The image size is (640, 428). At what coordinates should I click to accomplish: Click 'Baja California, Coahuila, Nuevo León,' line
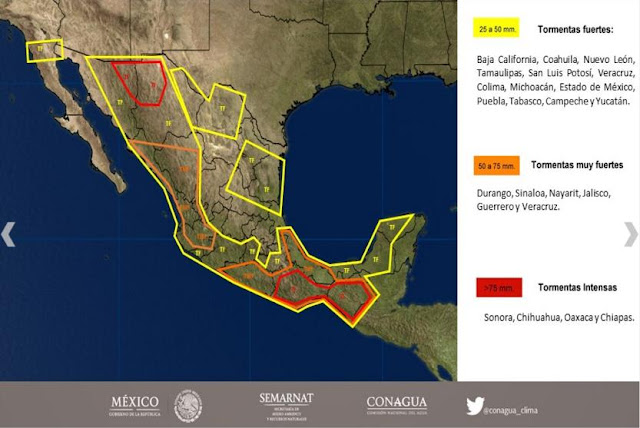(556, 60)
